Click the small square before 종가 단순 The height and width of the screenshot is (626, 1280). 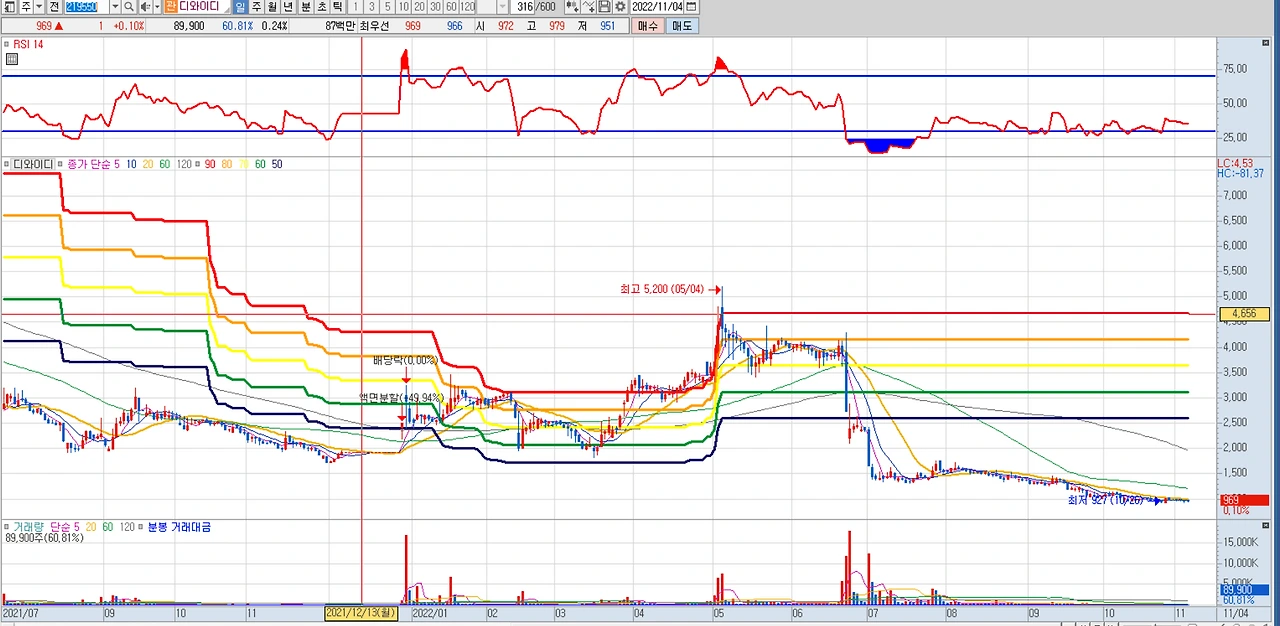[60, 164]
